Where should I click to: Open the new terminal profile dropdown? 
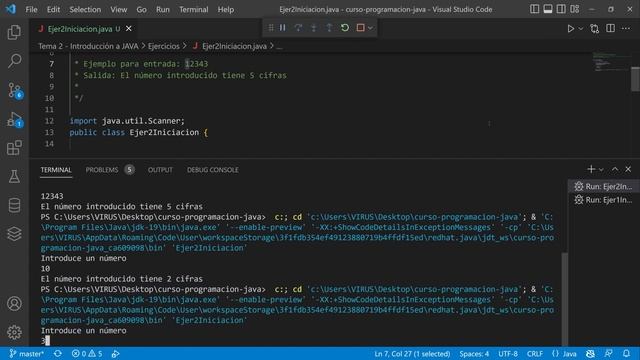point(601,169)
